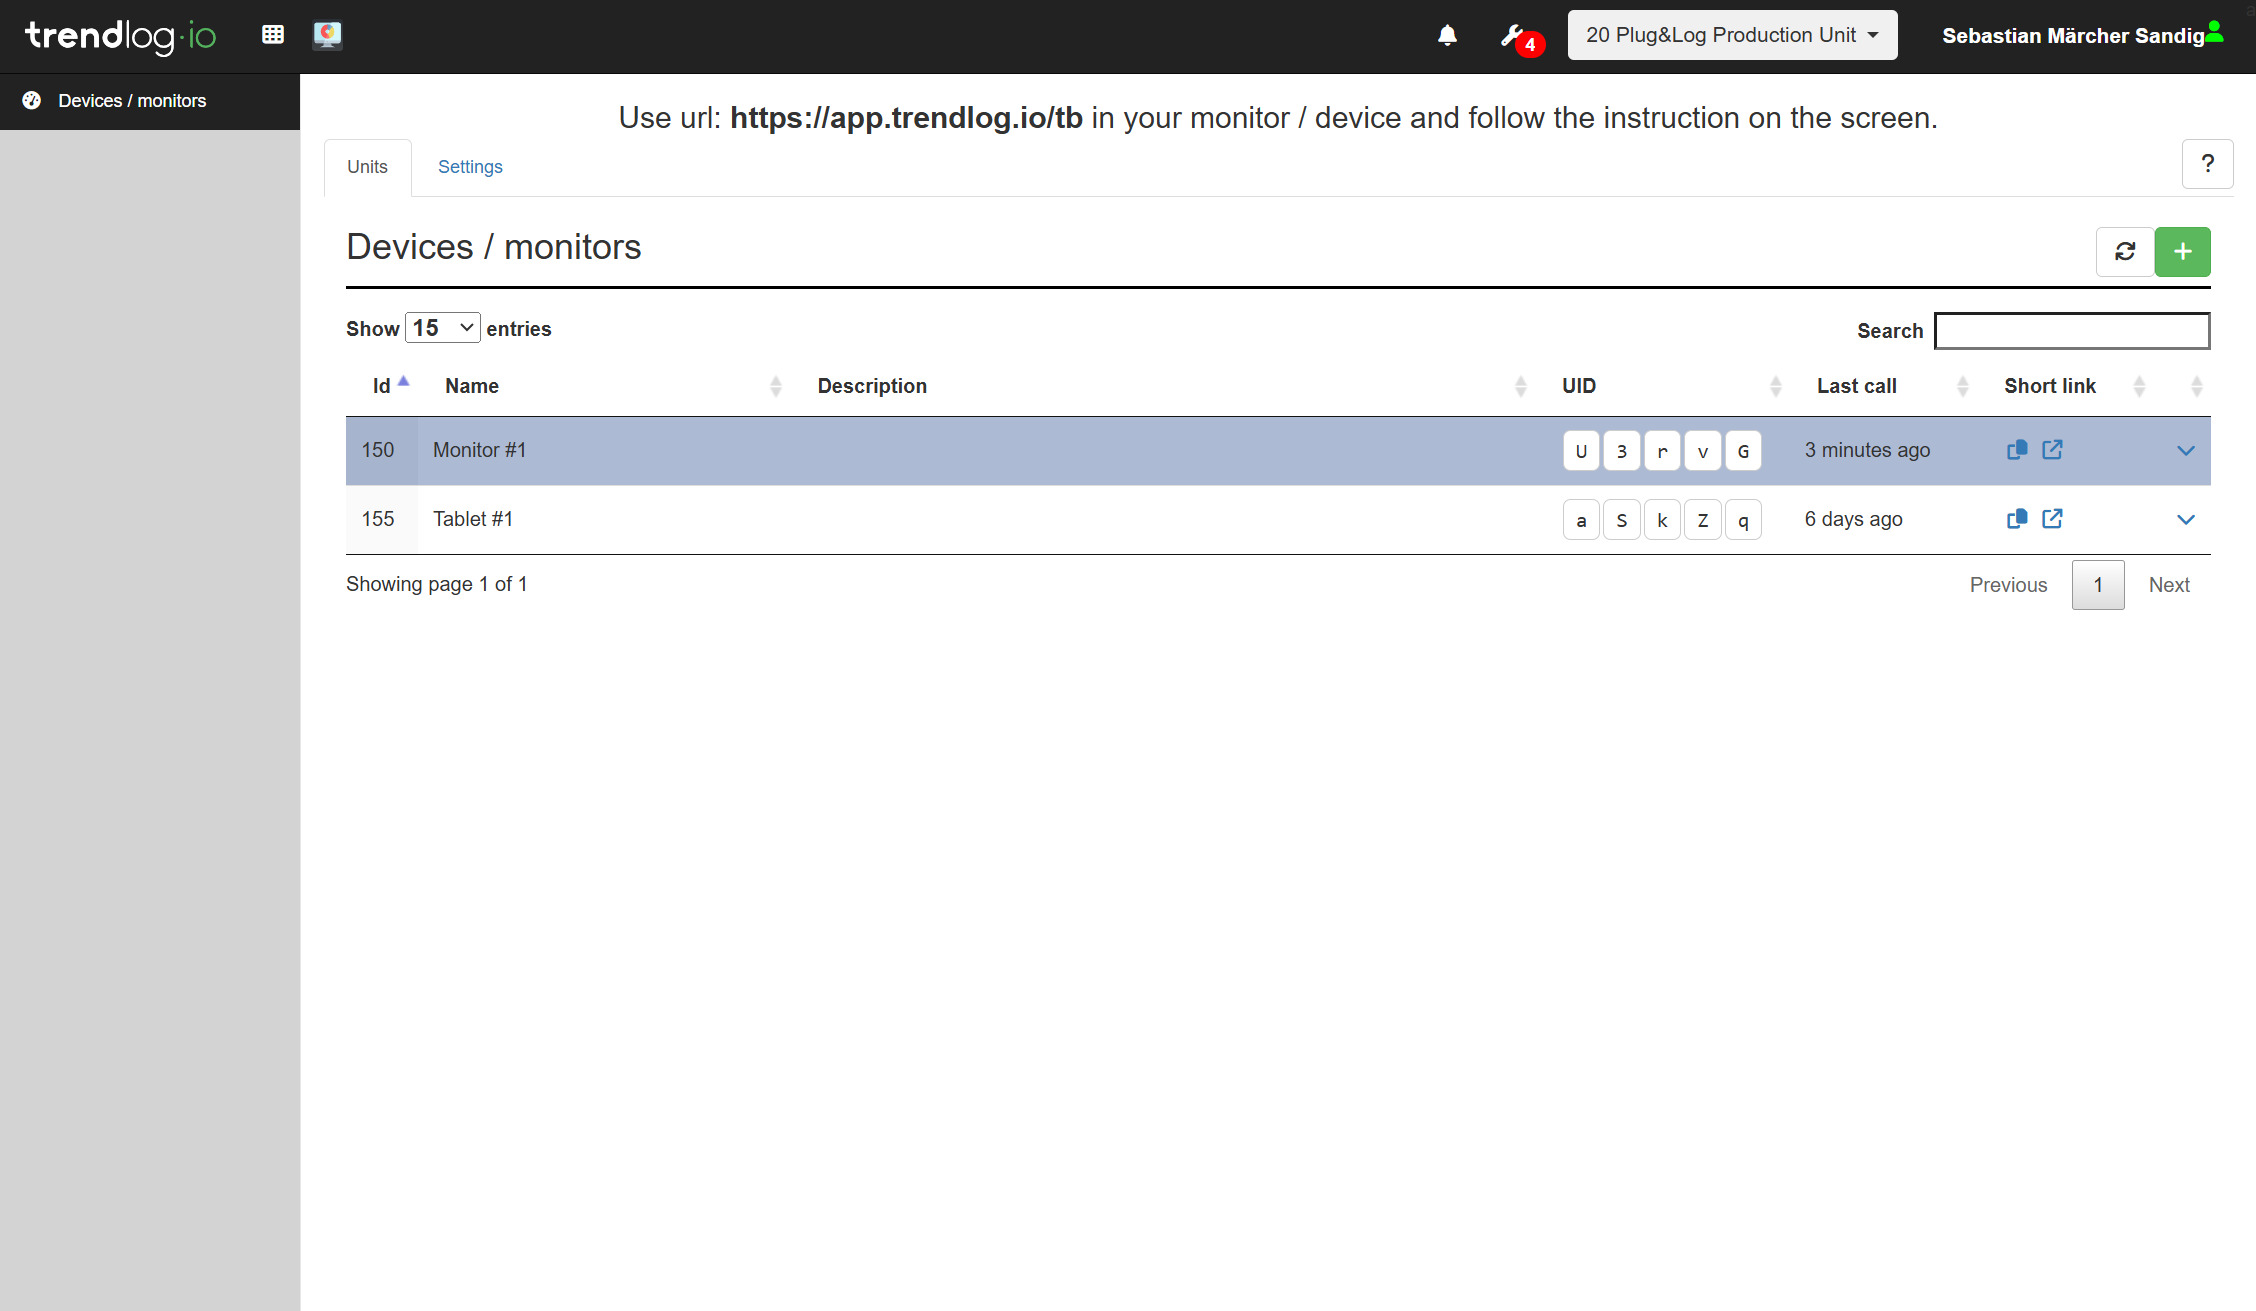
Task: Sort by Id column arrow
Action: (x=404, y=381)
